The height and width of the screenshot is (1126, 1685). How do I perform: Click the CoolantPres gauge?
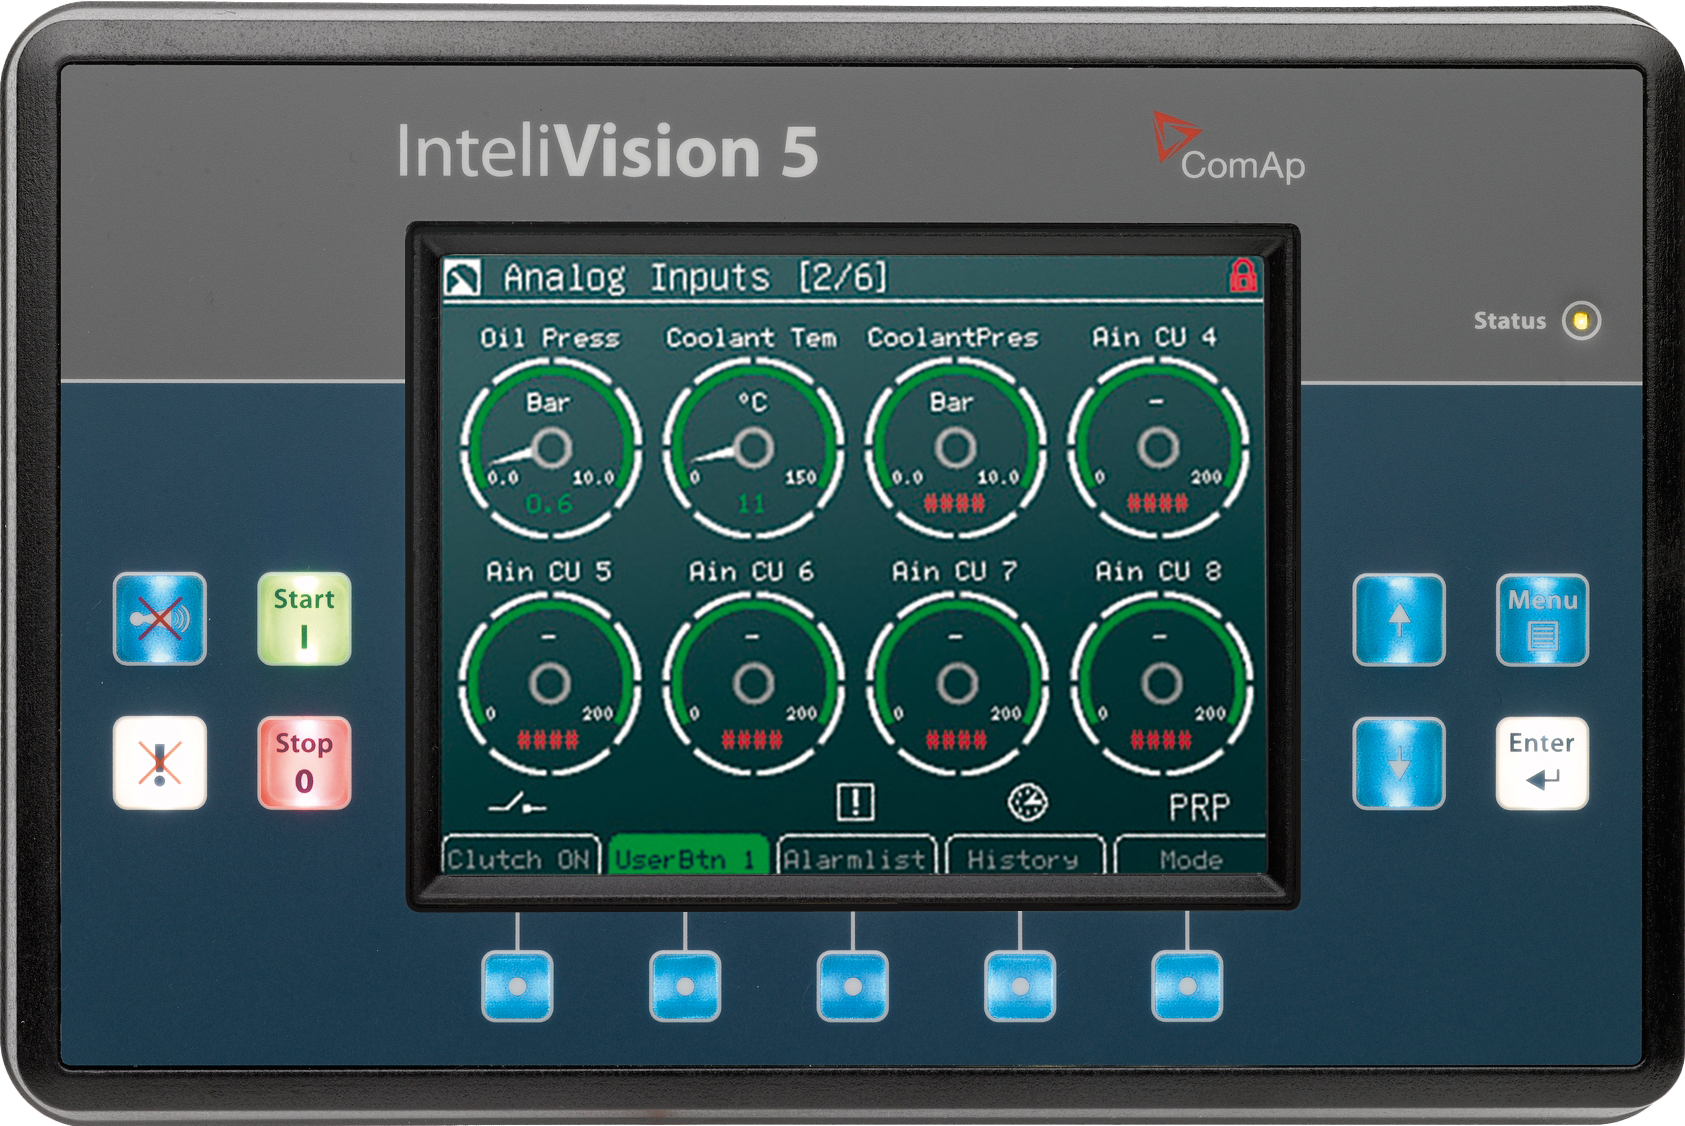(x=955, y=448)
